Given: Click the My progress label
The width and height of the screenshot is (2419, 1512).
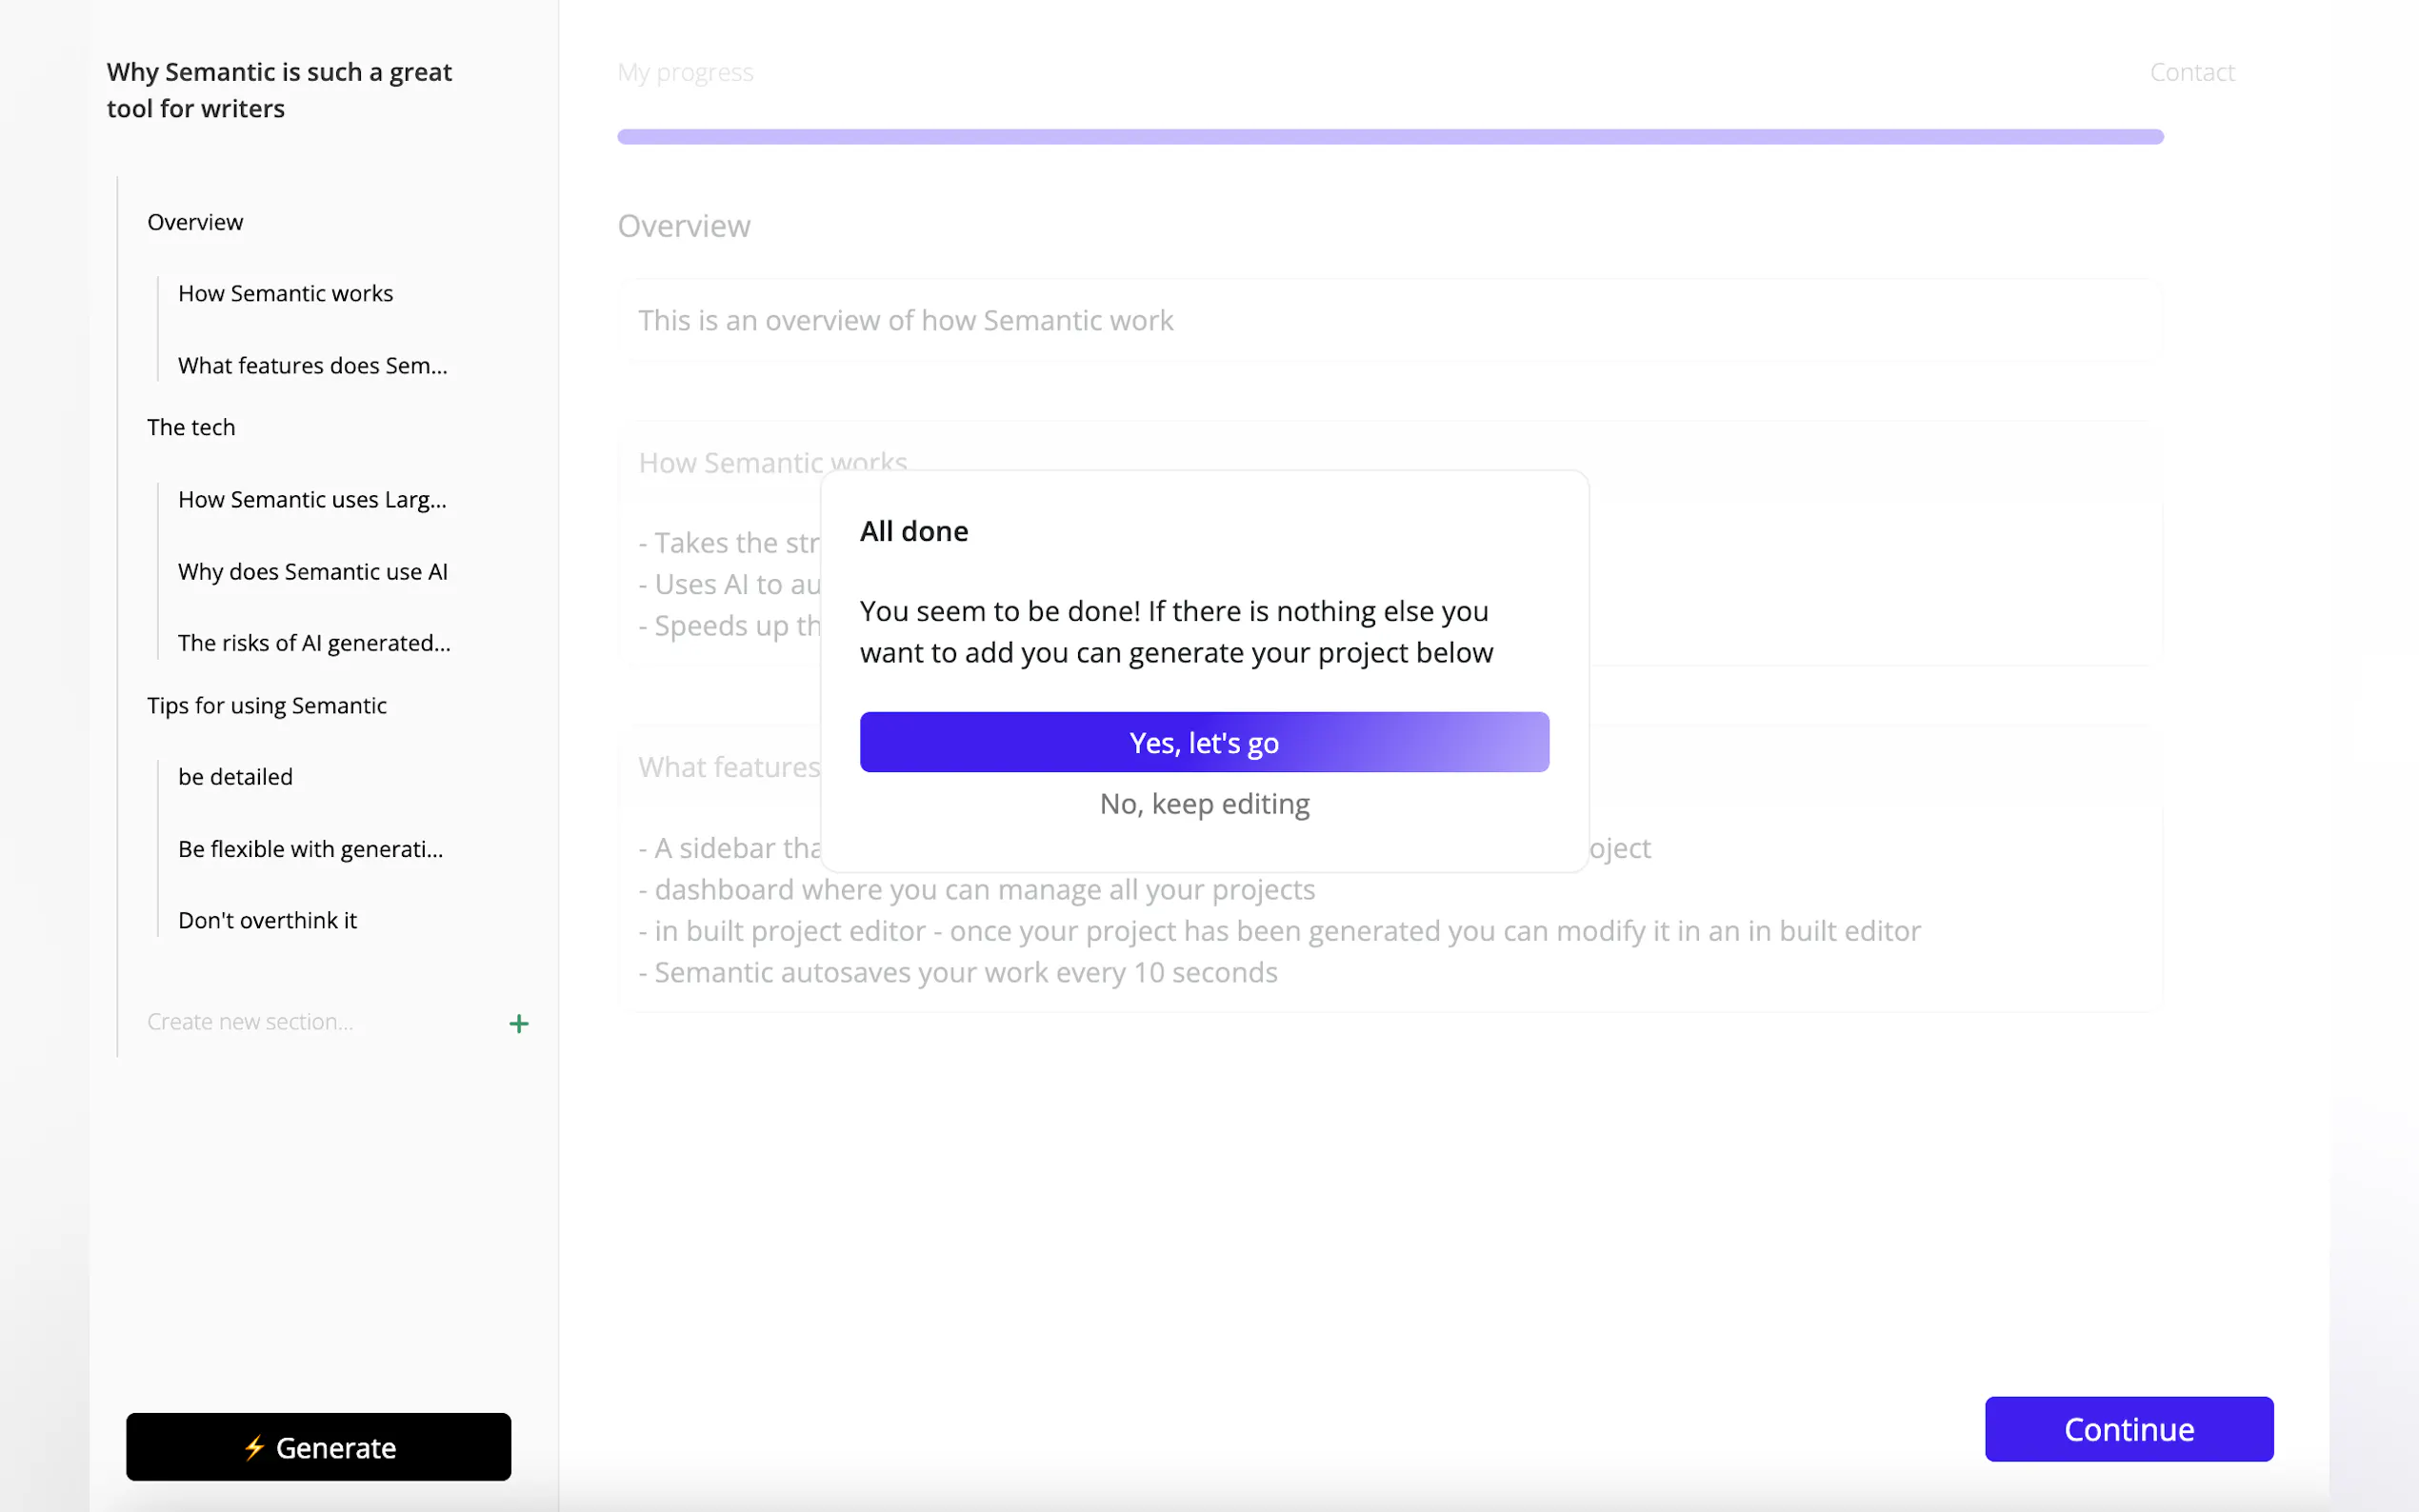Looking at the screenshot, I should (685, 72).
